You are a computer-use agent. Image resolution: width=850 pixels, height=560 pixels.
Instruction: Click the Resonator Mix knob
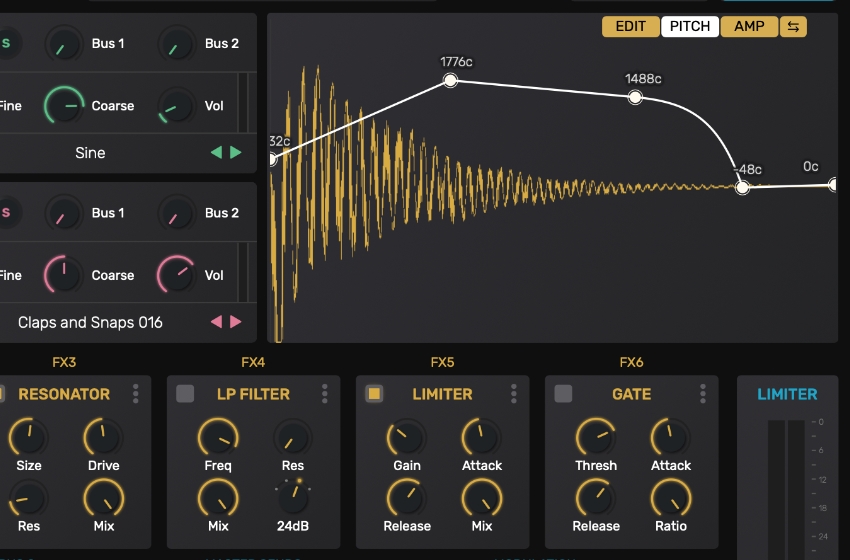(x=104, y=498)
